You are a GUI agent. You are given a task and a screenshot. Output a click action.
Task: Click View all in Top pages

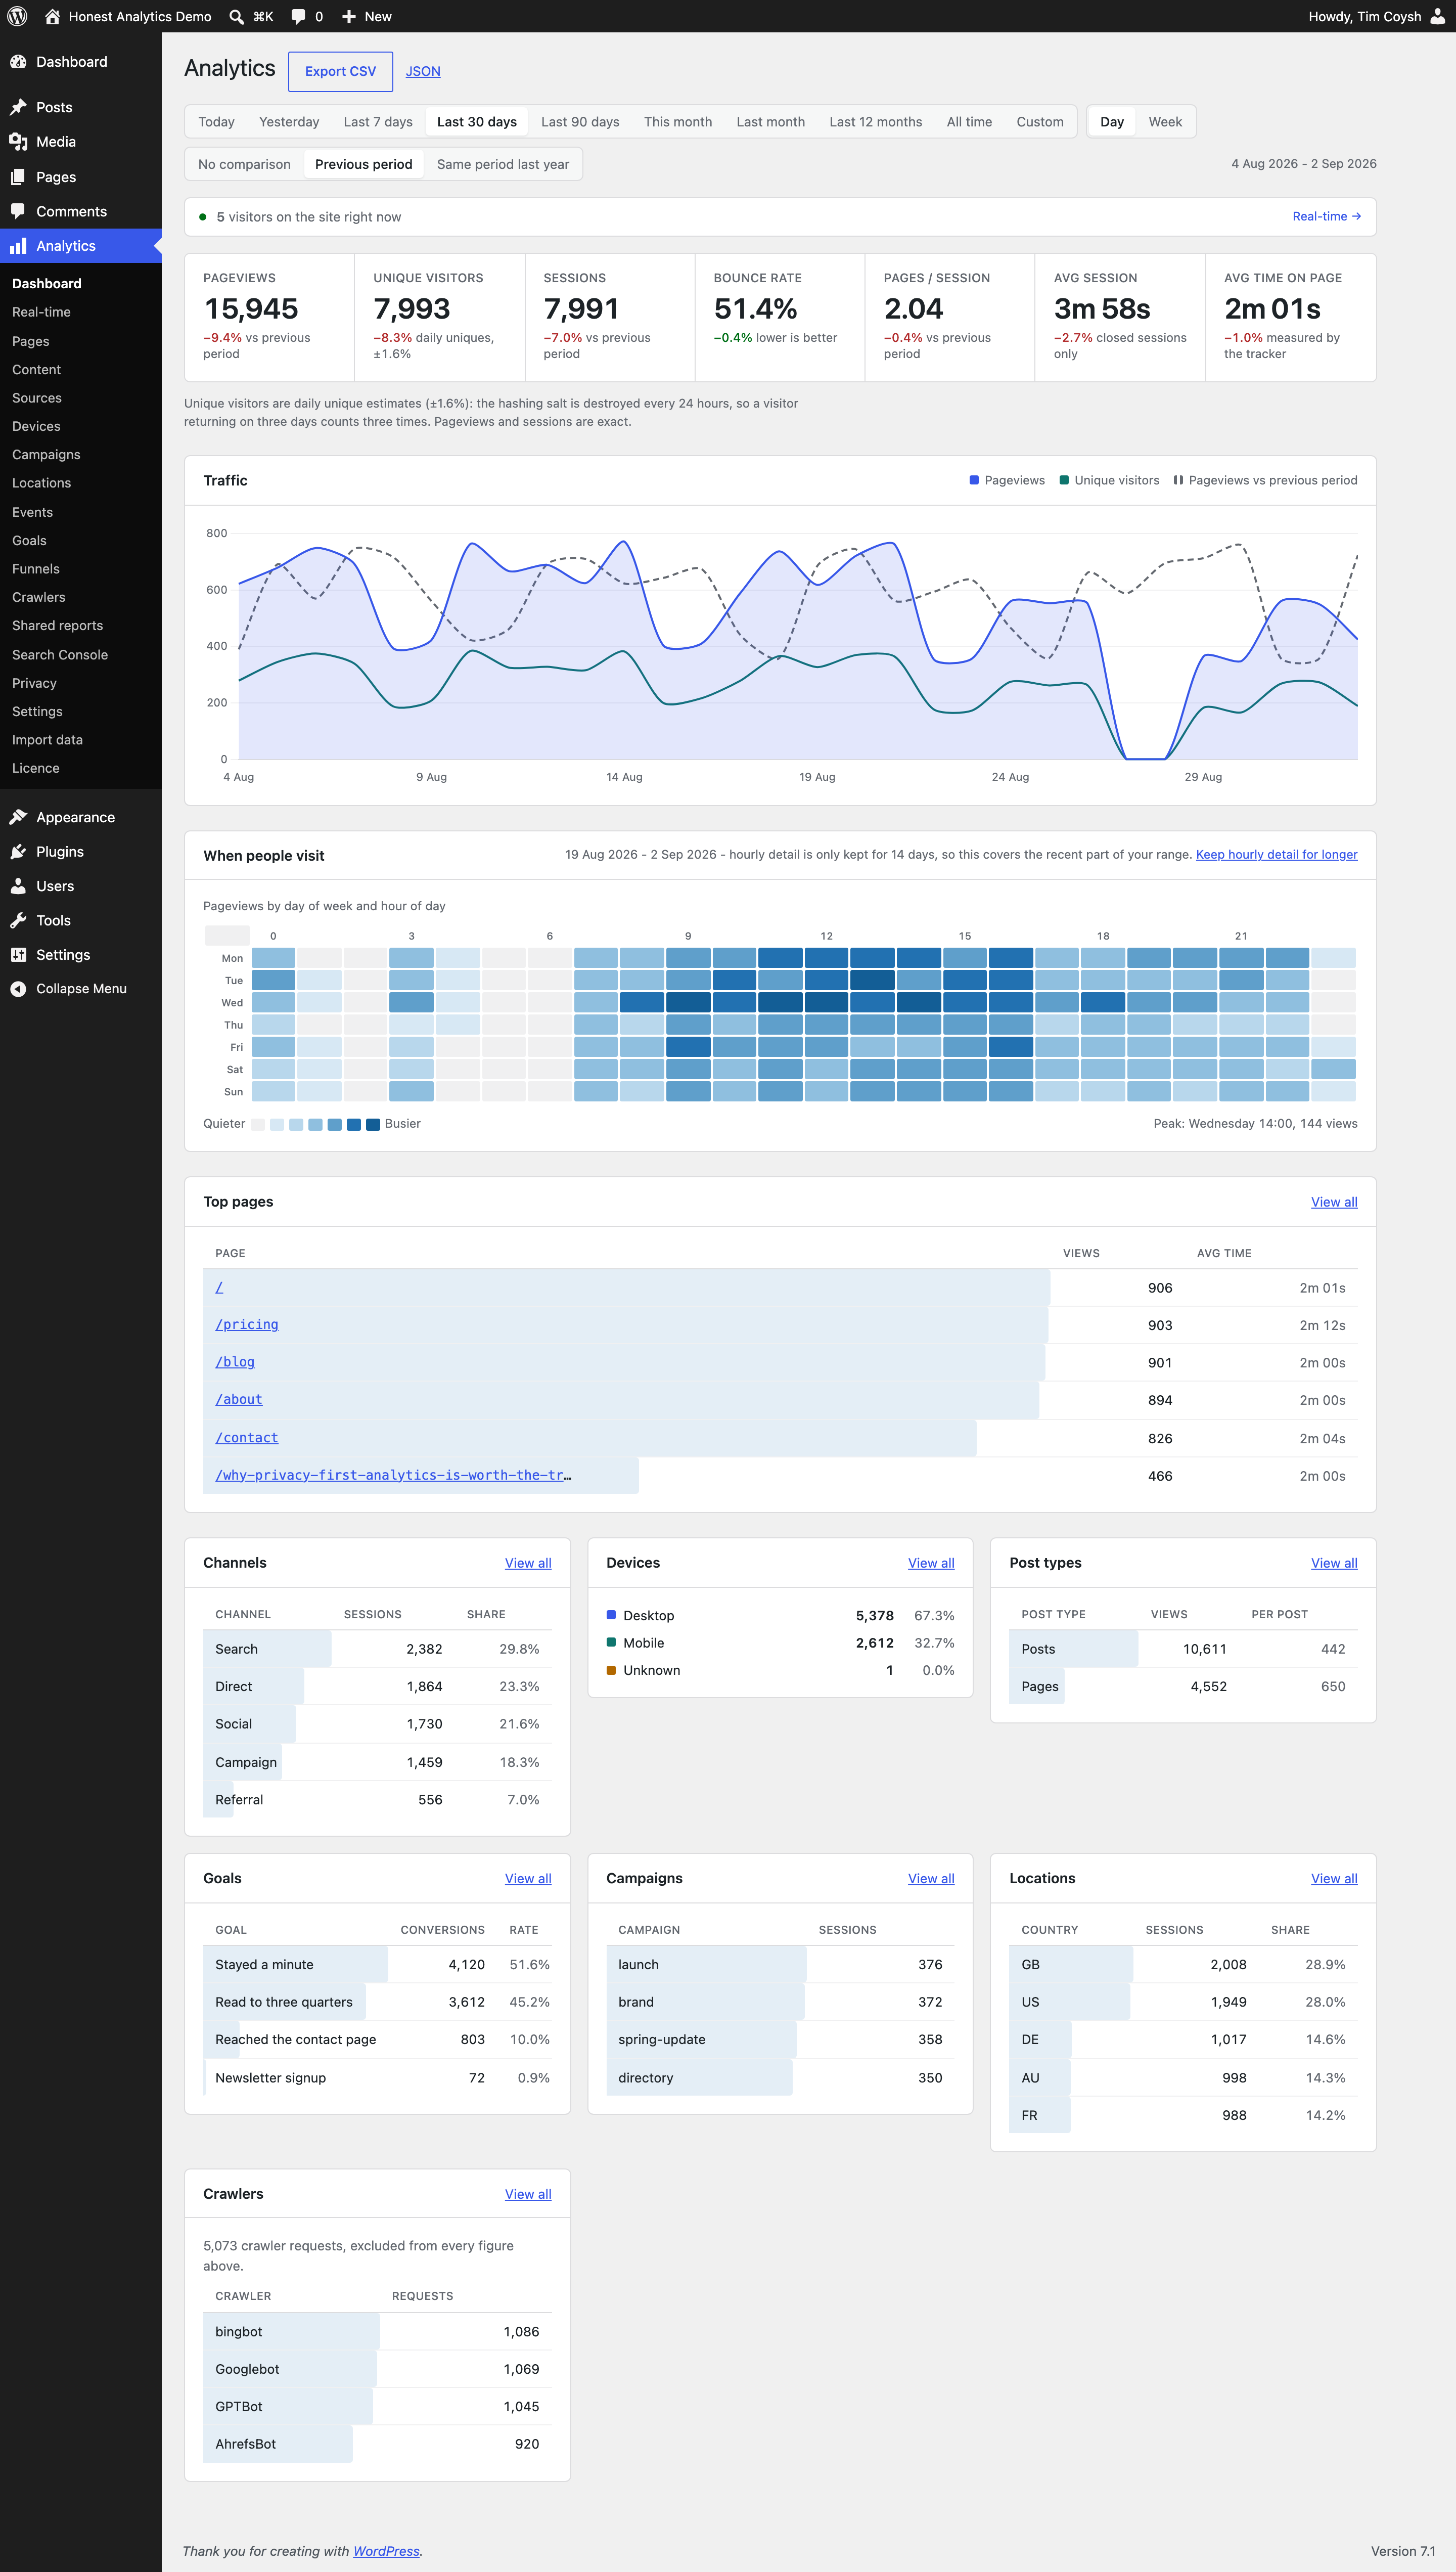point(1334,1202)
